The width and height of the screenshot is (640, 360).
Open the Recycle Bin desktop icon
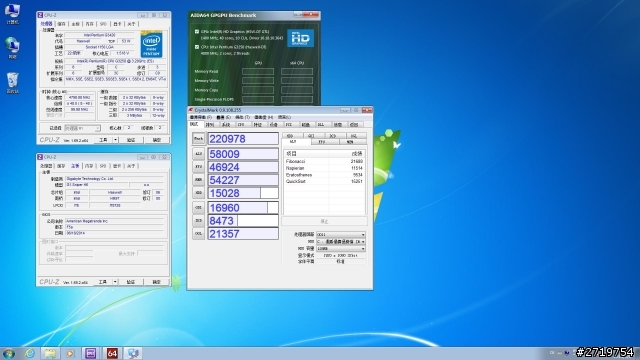coord(12,83)
